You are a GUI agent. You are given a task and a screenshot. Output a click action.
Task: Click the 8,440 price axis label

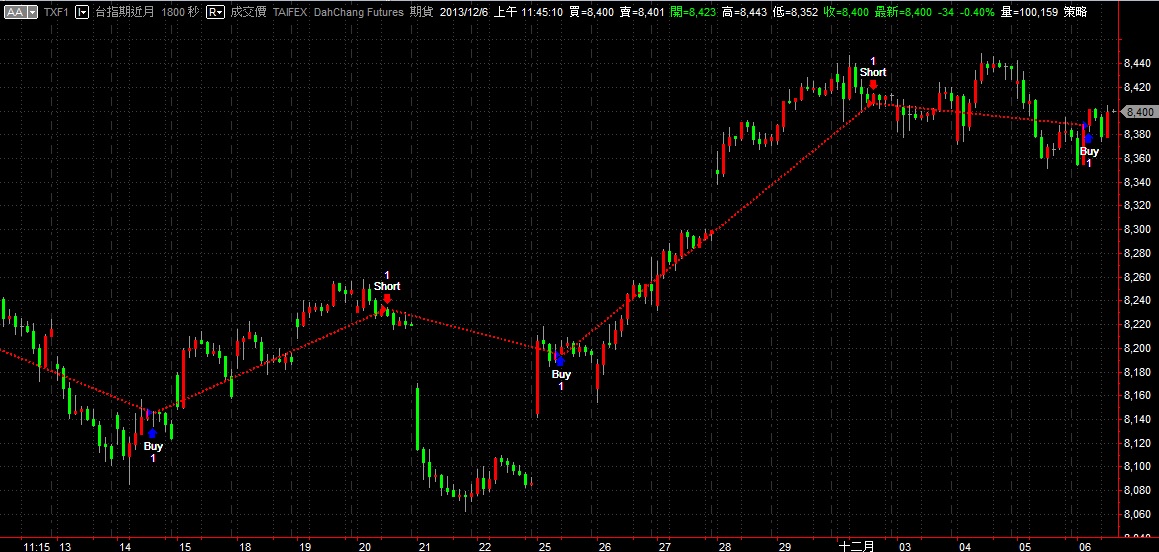coord(1138,64)
